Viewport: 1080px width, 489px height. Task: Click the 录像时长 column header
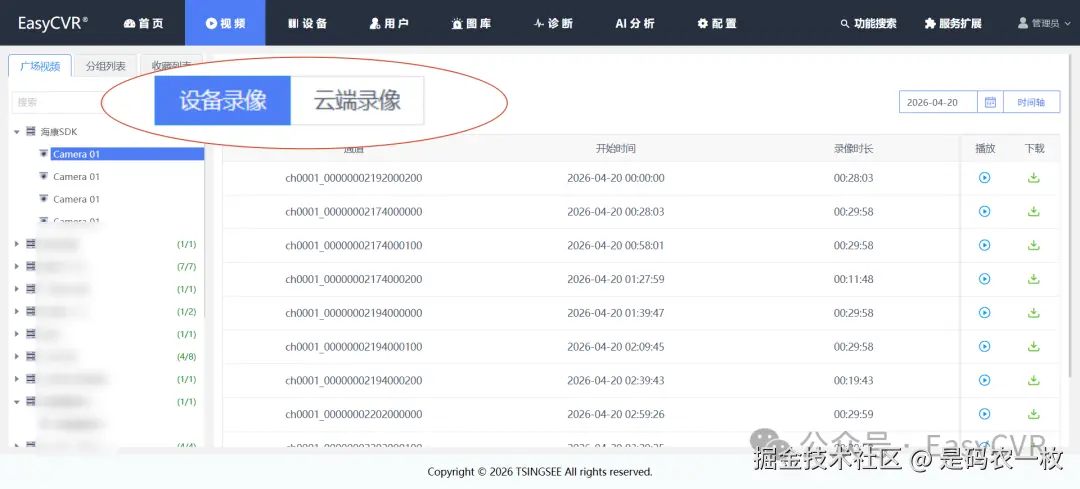pos(853,148)
